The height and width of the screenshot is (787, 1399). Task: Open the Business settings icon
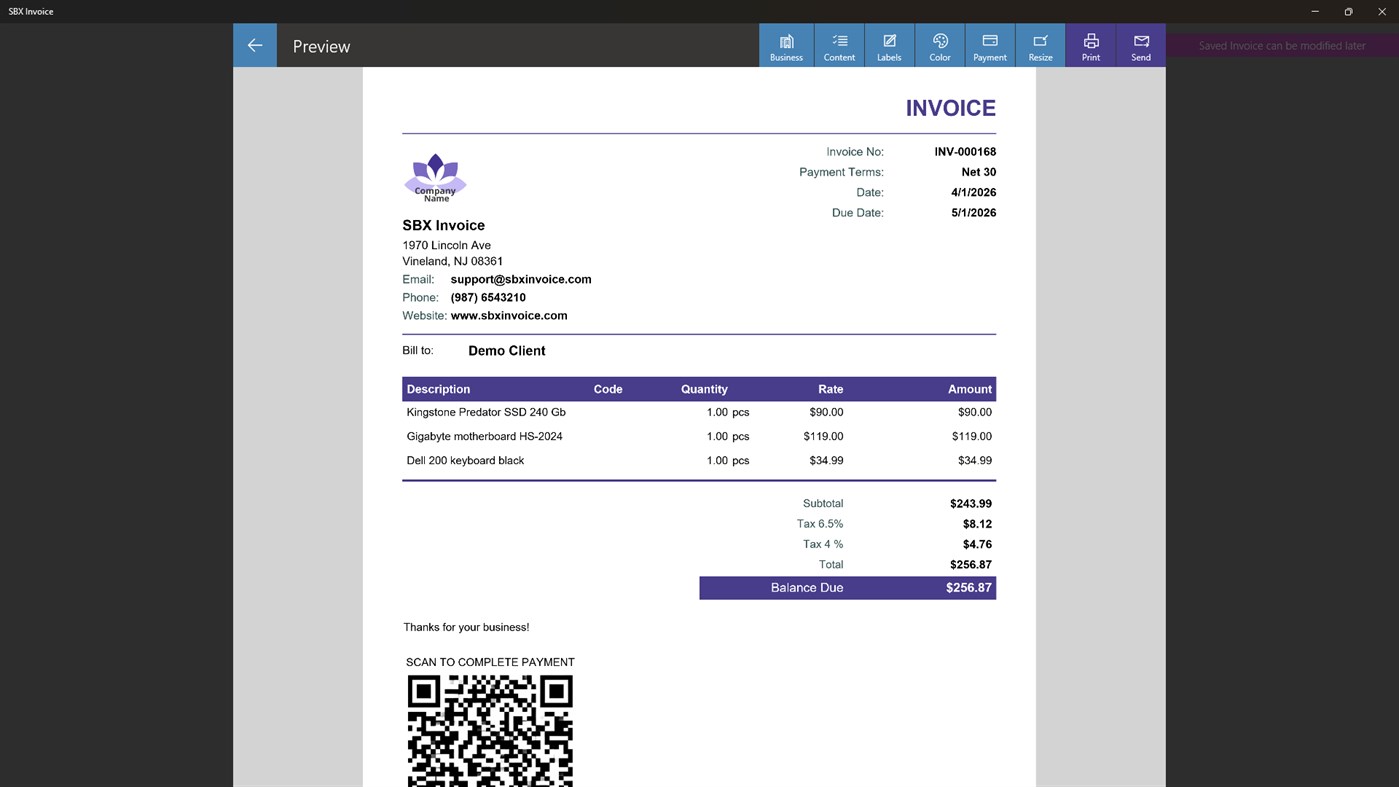click(x=785, y=44)
